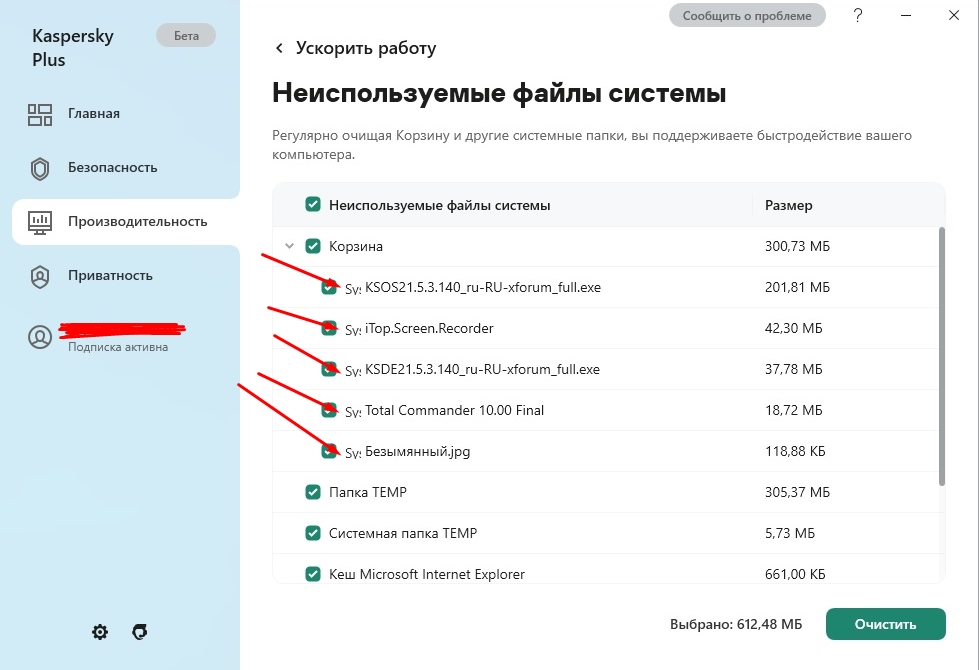Viewport: 979px width, 670px height.
Task: Open the support headset icon
Action: pyautogui.click(x=140, y=632)
